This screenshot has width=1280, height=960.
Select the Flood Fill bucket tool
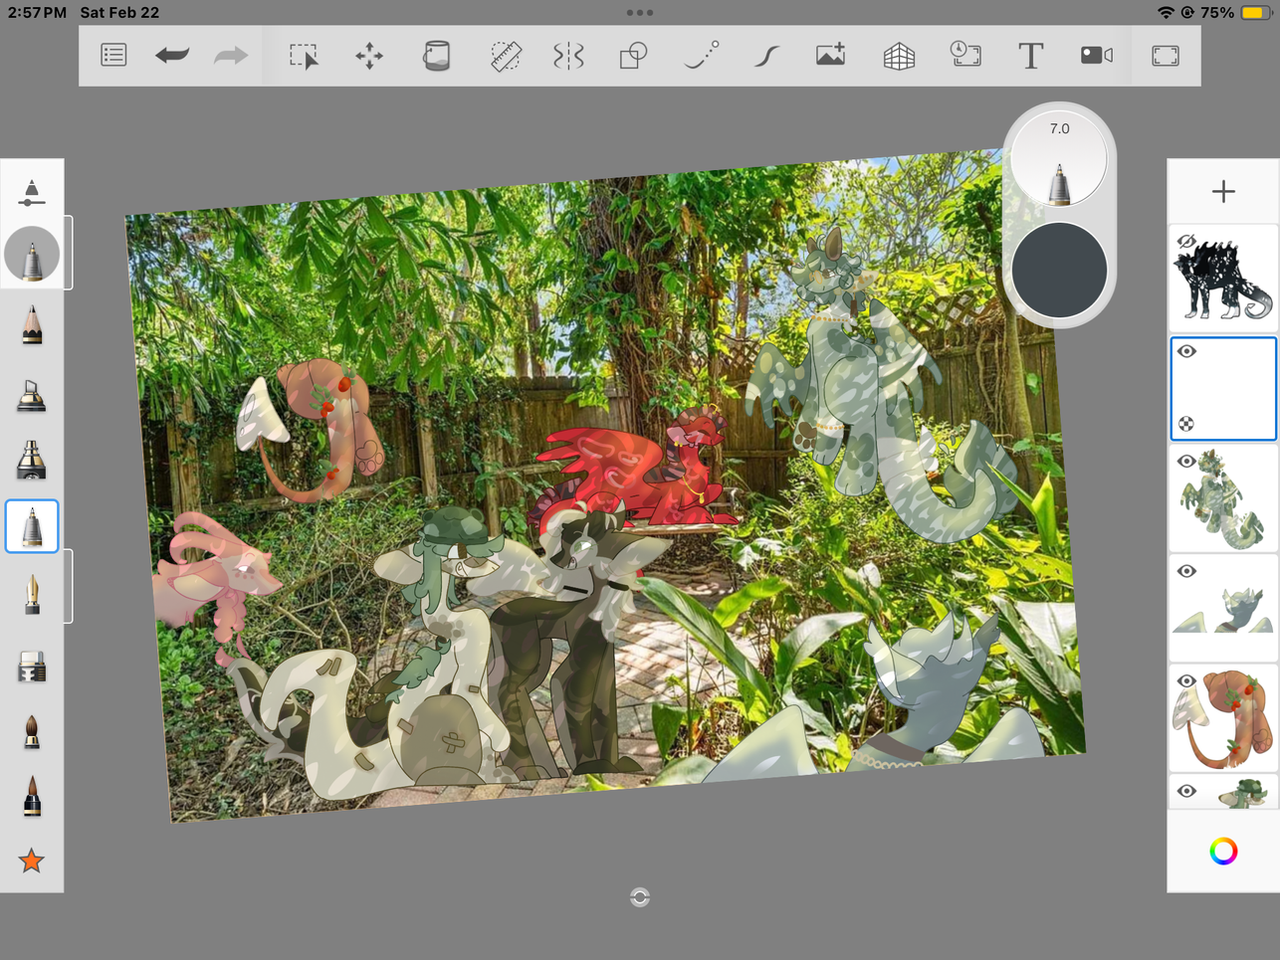[437, 55]
